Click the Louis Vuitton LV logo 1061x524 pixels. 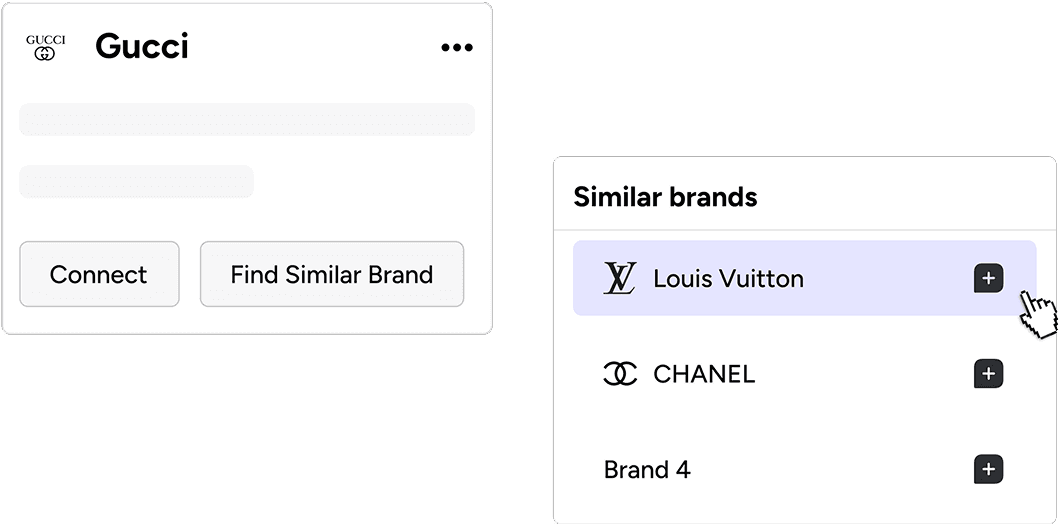(x=620, y=278)
